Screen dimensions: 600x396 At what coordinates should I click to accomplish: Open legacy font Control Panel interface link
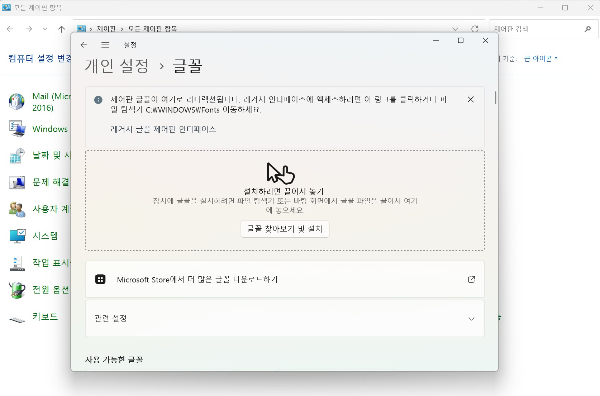pyautogui.click(x=163, y=129)
